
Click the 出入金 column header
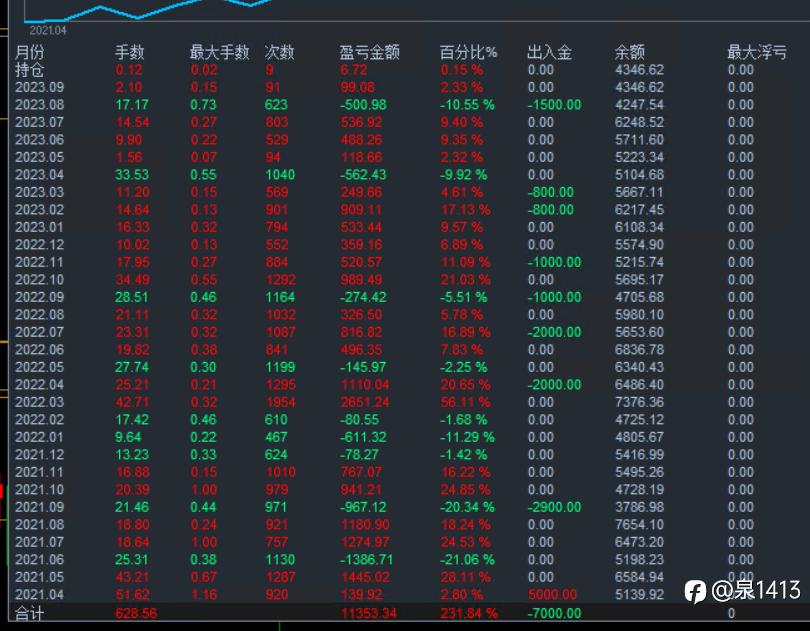pos(549,52)
